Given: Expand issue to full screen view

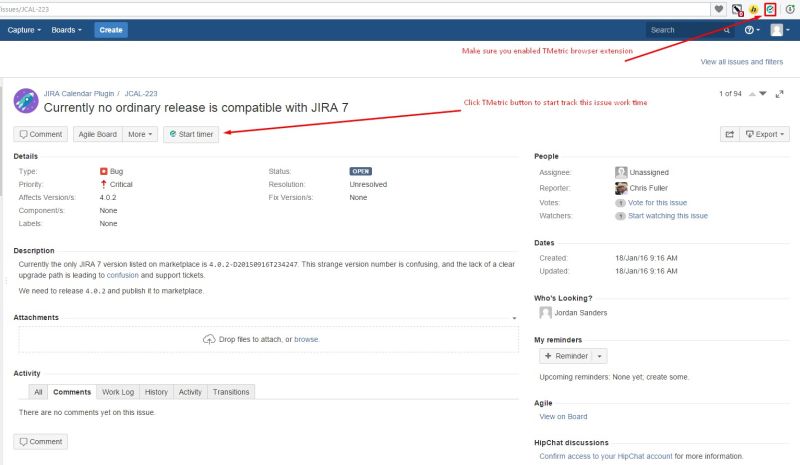Looking at the screenshot, I should pos(779,94).
